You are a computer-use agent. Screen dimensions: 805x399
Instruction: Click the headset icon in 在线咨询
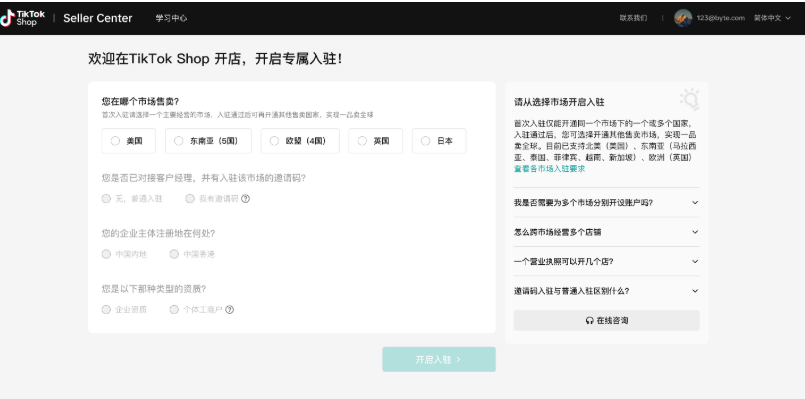(589, 320)
